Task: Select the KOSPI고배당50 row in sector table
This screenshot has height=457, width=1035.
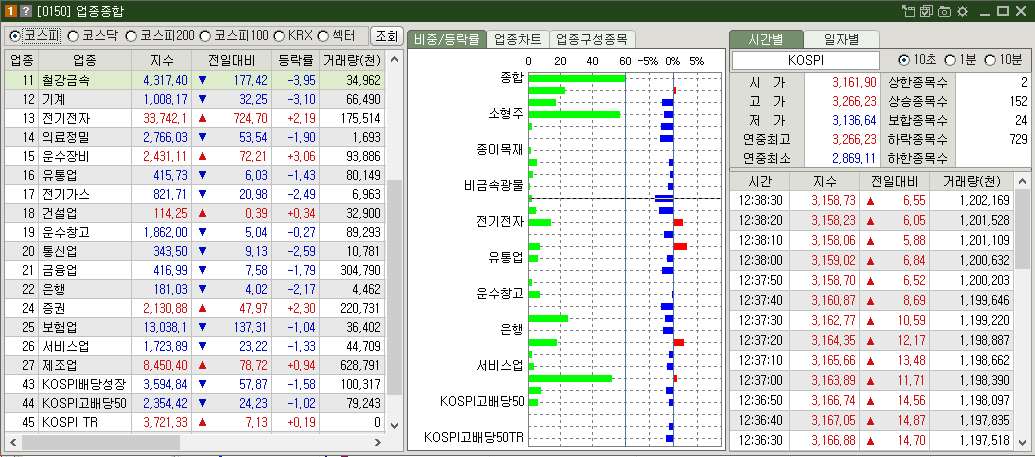Action: (195, 404)
